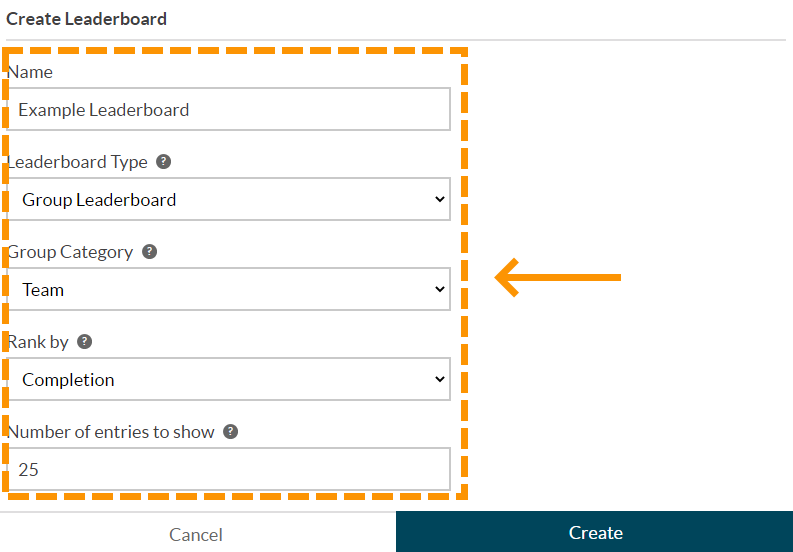The image size is (793, 552).
Task: Click the question mark next to Rank by
Action: [x=85, y=342]
